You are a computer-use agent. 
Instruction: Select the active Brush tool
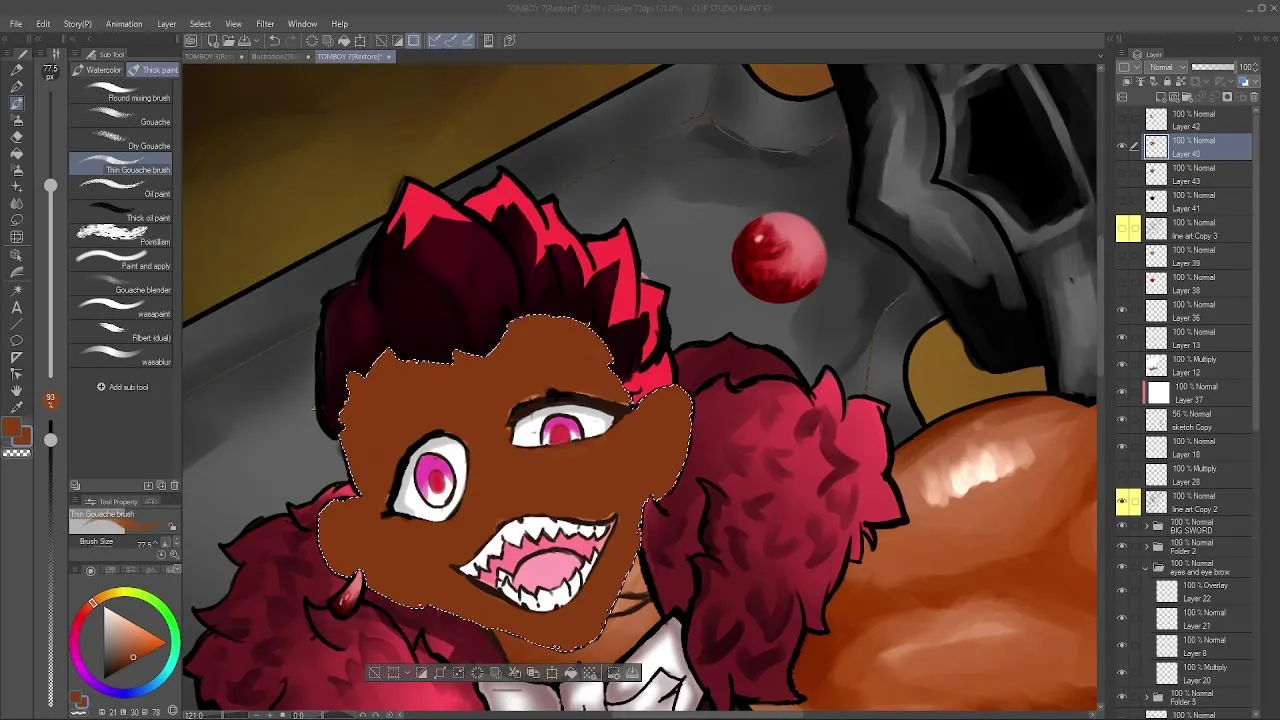pyautogui.click(x=17, y=104)
